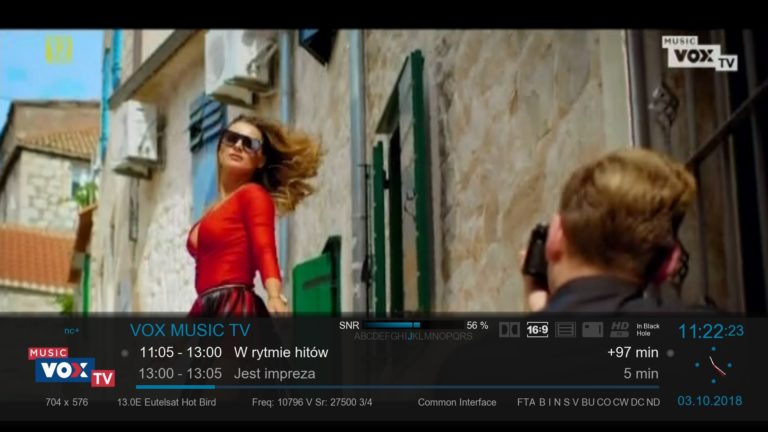Click the programme progress bar
The height and width of the screenshot is (432, 768).
(x=397, y=387)
